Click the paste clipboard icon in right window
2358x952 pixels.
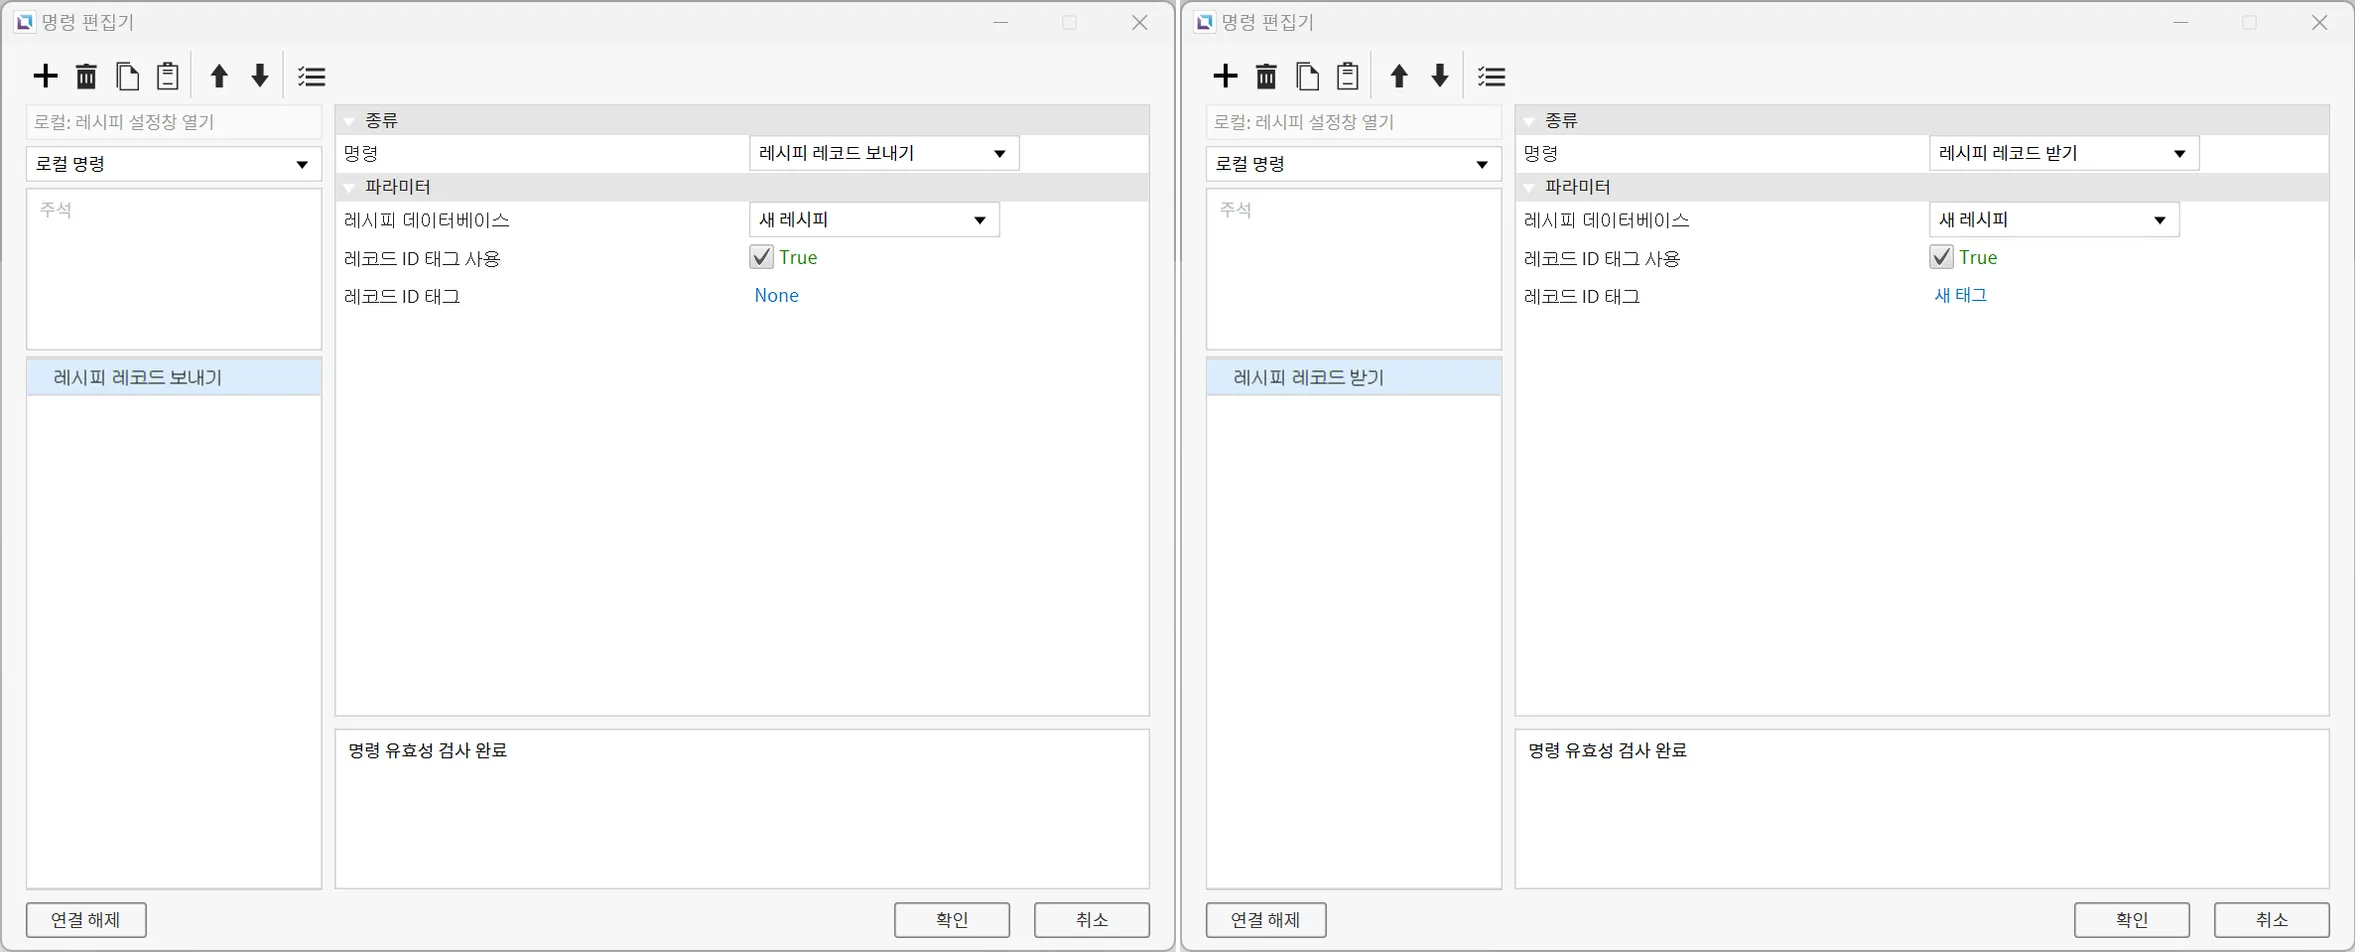point(1347,76)
